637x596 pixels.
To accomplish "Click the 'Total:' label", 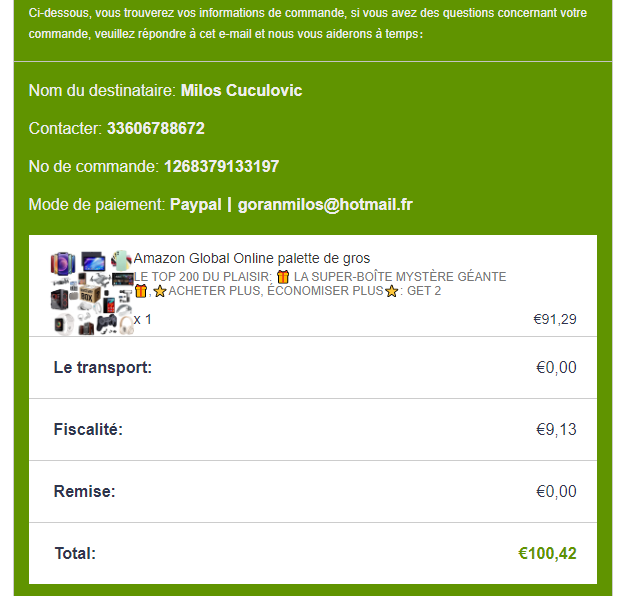I will (x=75, y=553).
